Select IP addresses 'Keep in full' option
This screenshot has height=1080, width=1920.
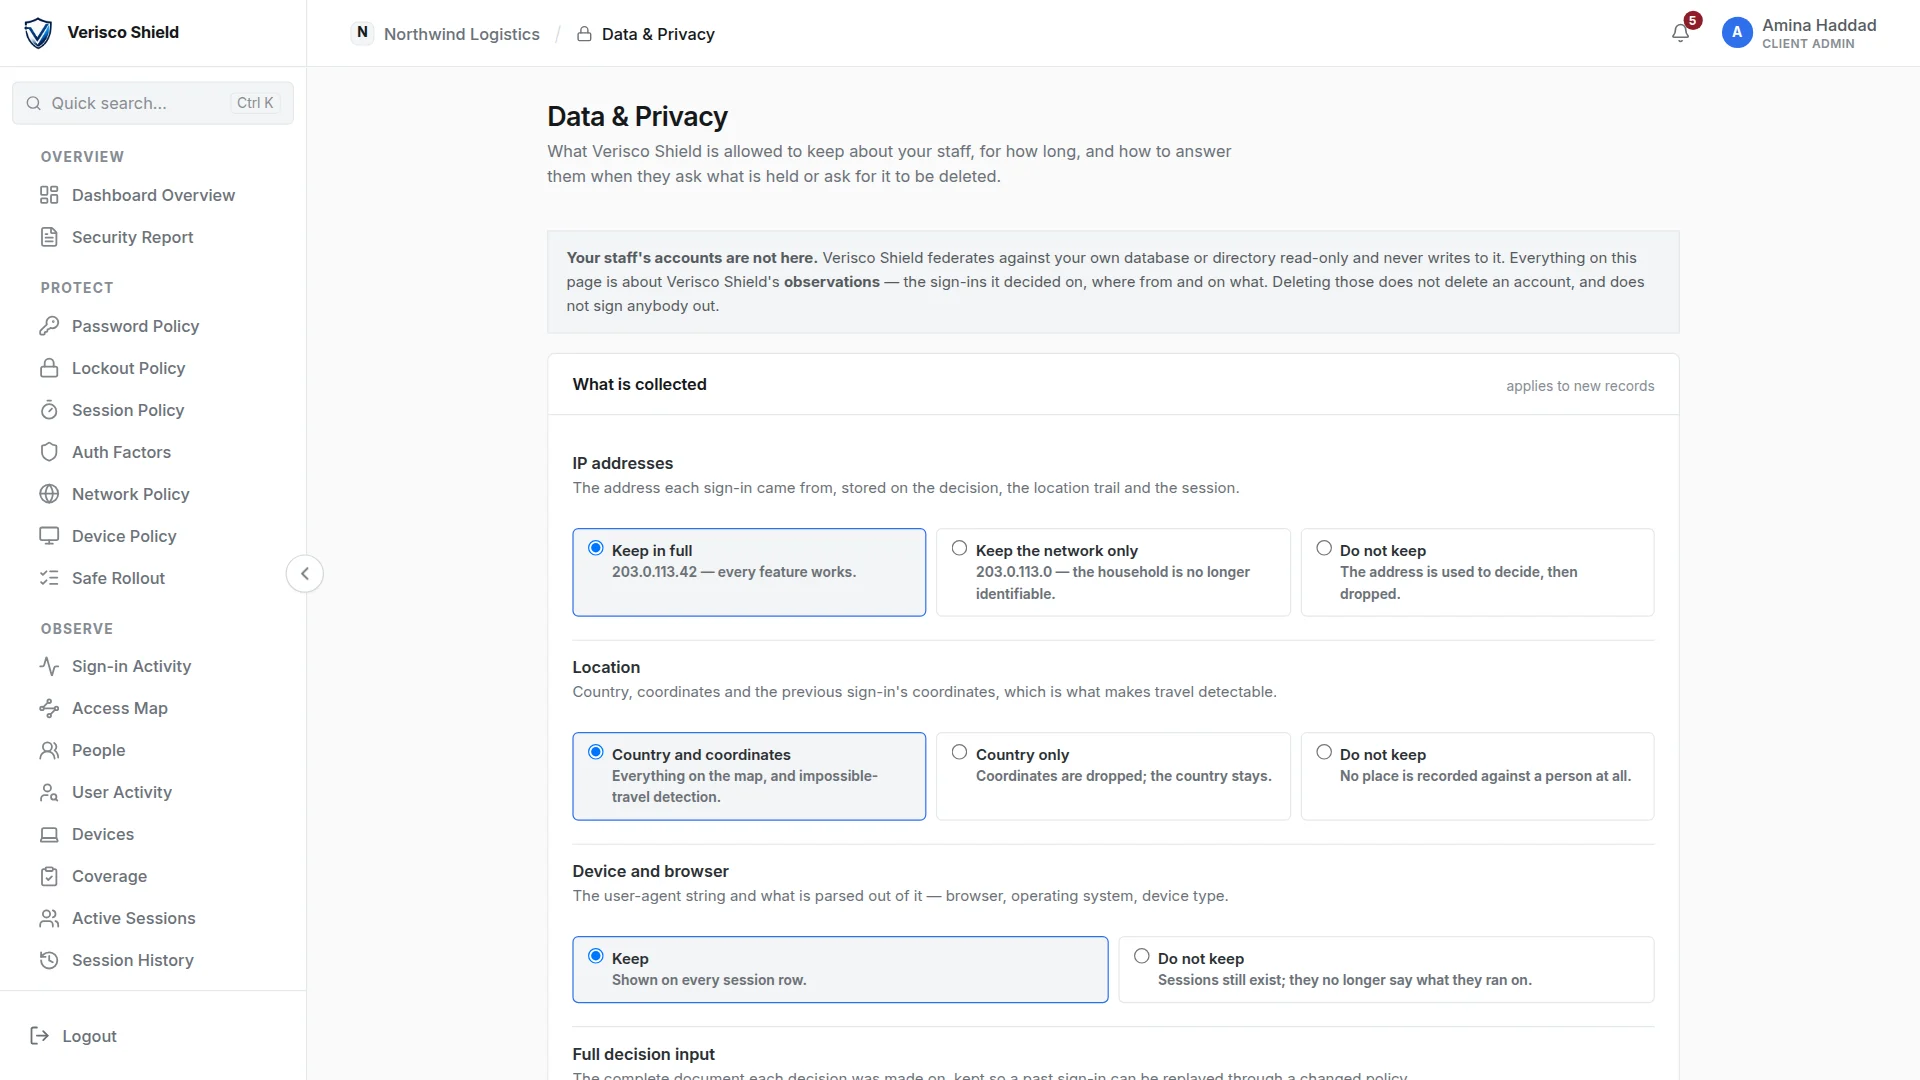click(x=749, y=572)
